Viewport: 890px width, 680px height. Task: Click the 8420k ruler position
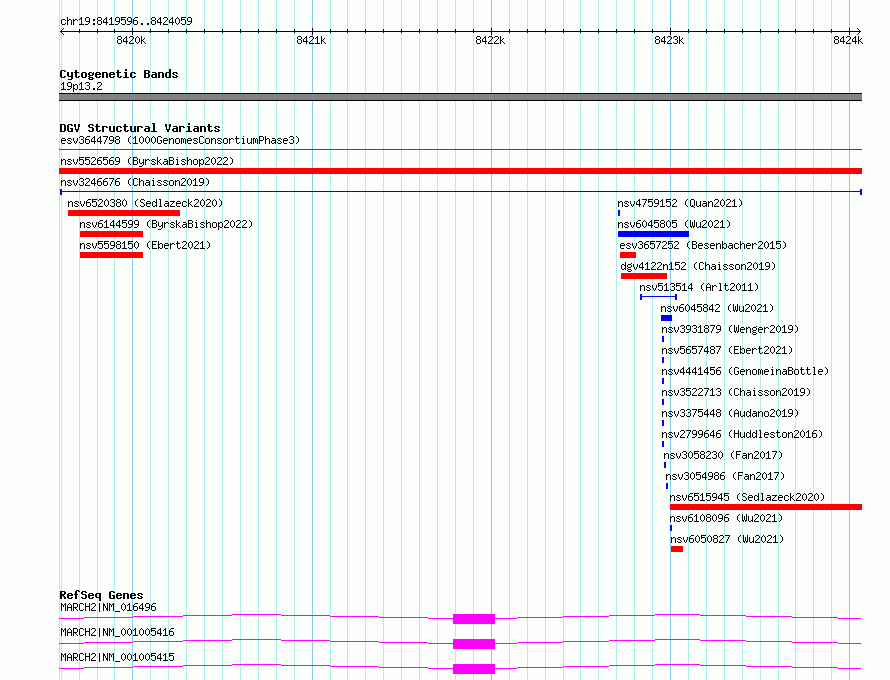131,40
